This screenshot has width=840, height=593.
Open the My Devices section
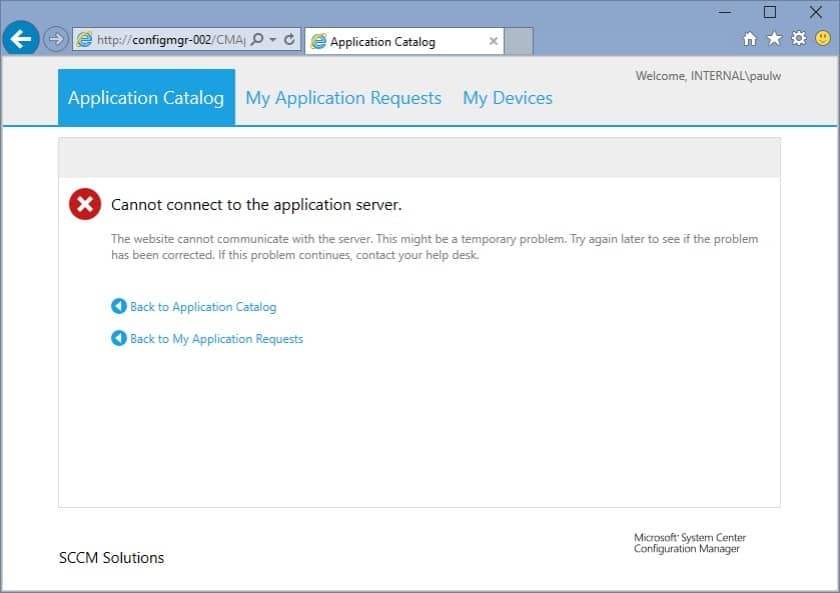(507, 97)
